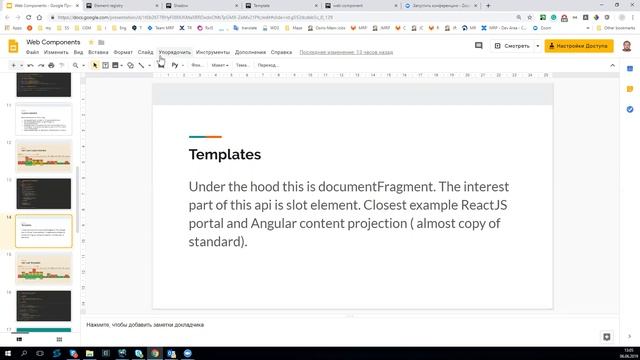Open the Google account avatar
Viewport: 640px width, 360px height.
point(627,46)
